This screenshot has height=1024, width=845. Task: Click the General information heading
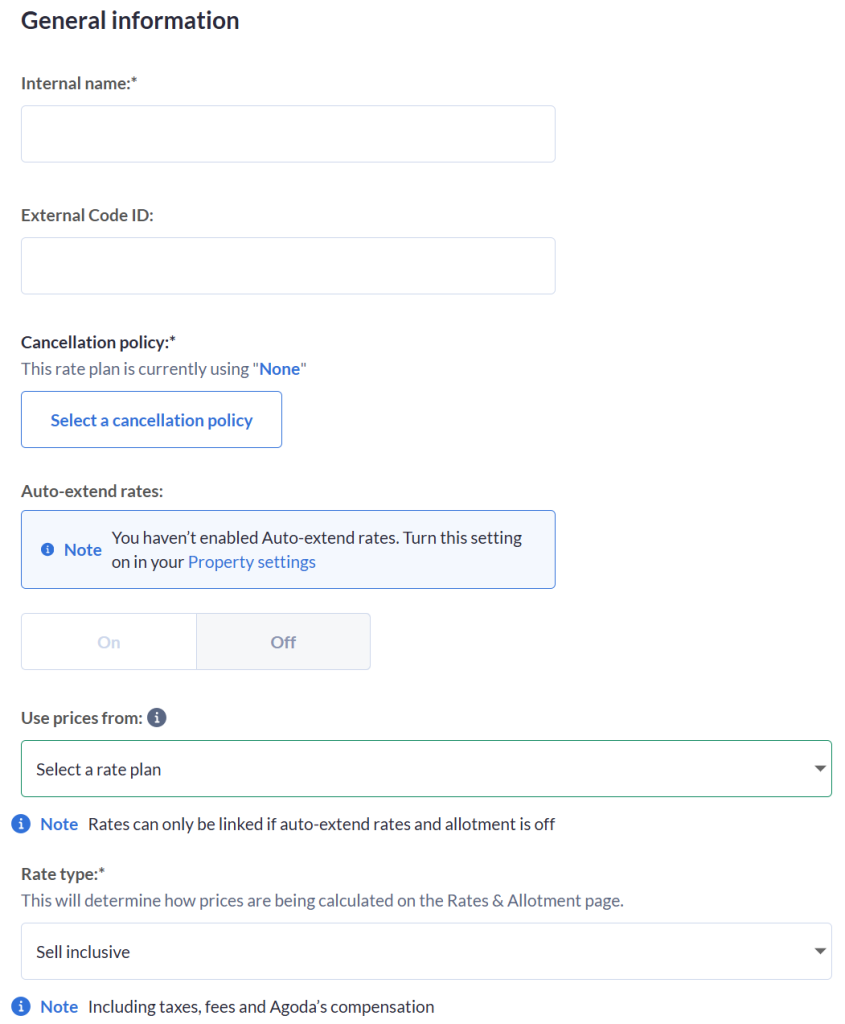pos(130,20)
